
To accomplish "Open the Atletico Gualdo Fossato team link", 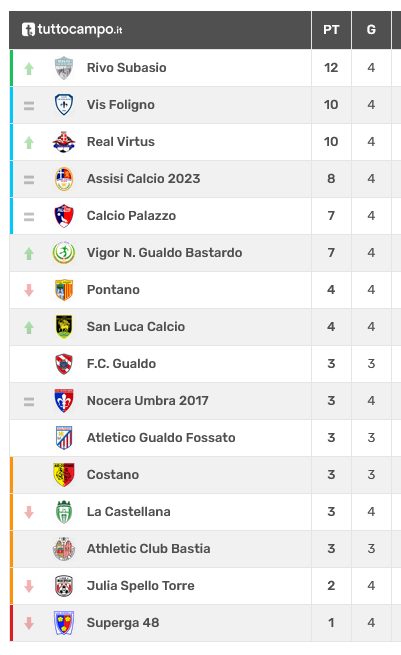I will point(161,438).
